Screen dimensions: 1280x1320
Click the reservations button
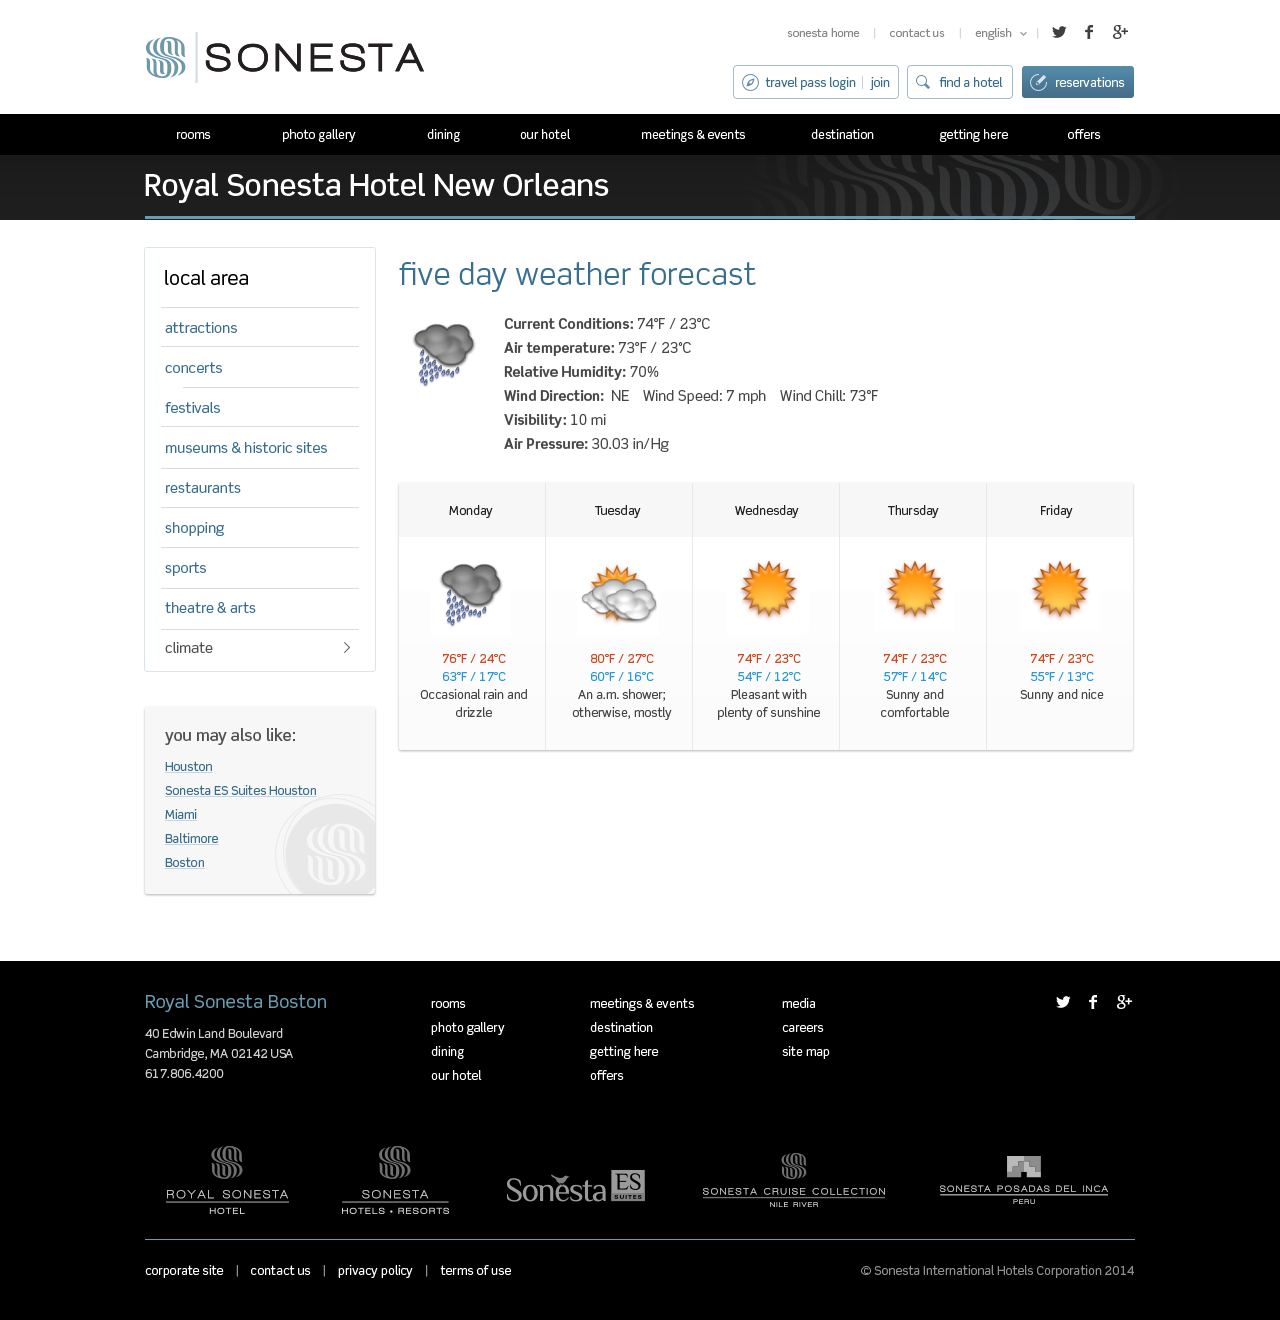1078,82
